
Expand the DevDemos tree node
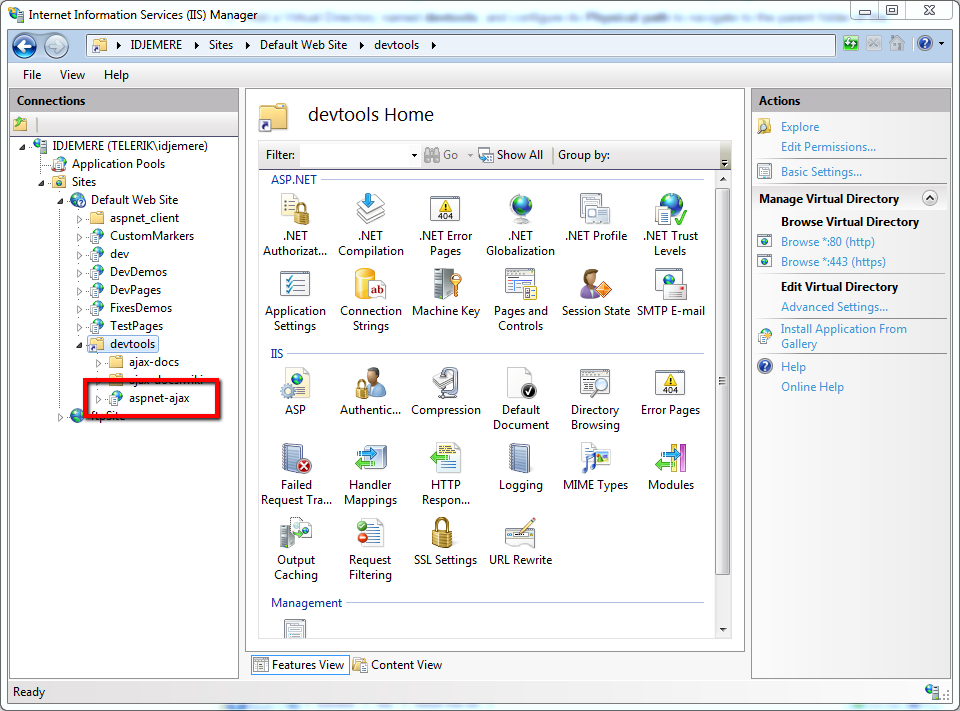(80, 272)
